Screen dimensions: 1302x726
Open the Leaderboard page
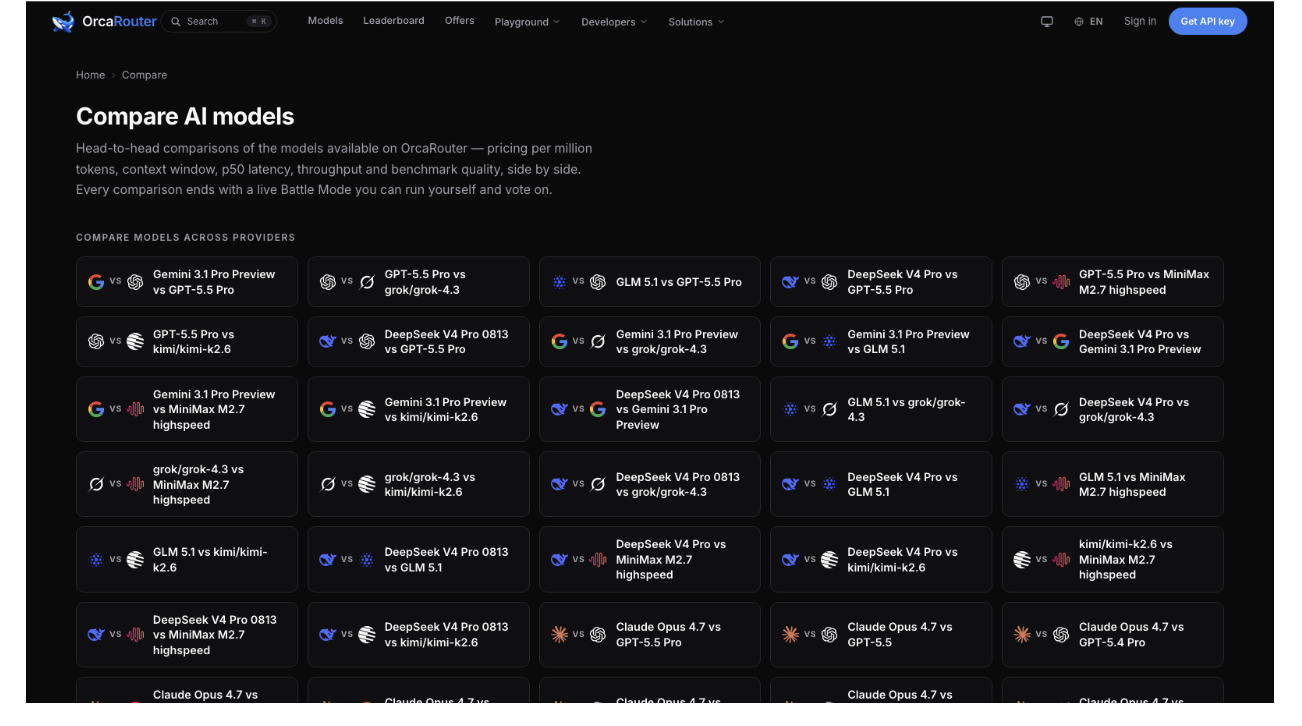point(394,21)
